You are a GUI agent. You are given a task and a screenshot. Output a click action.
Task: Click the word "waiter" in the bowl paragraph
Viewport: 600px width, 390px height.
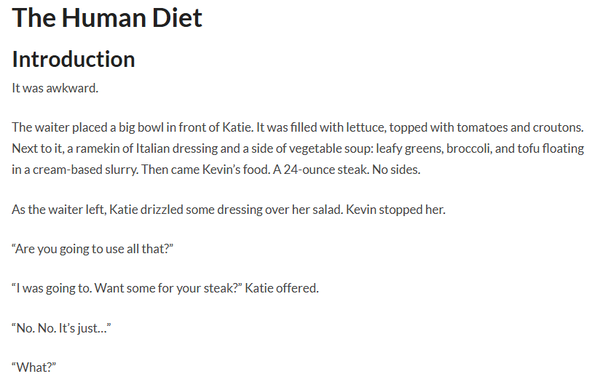point(52,127)
